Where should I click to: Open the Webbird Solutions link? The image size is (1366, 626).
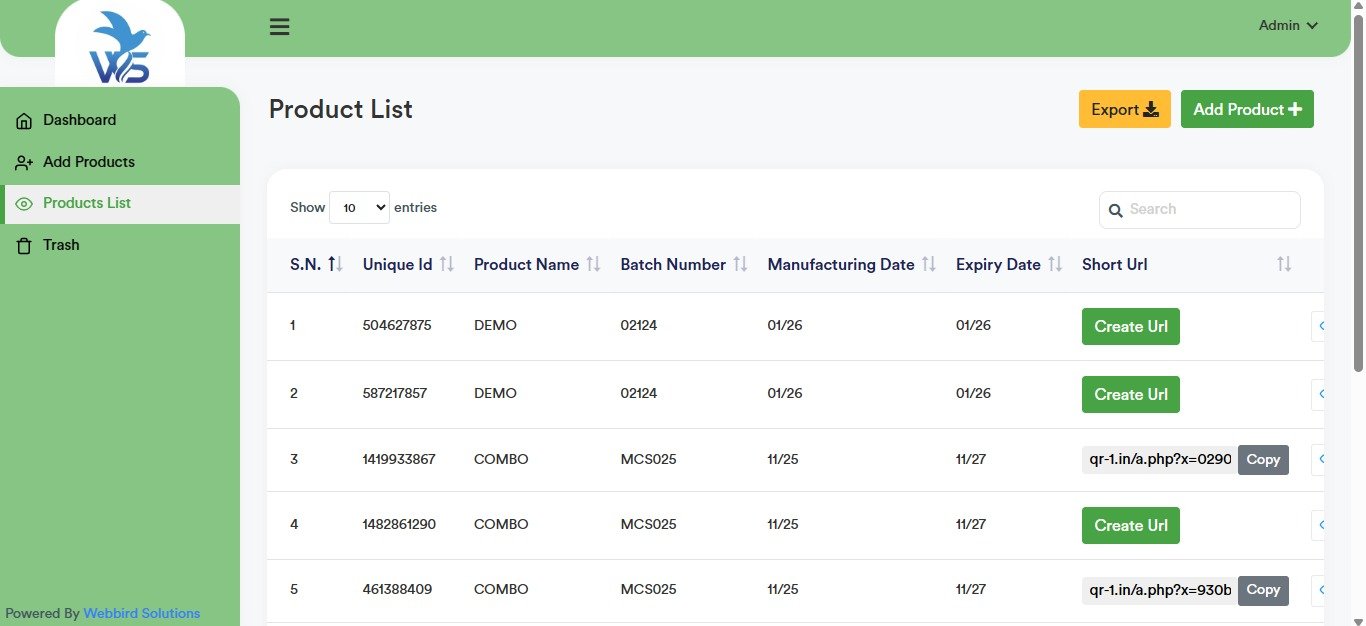141,614
